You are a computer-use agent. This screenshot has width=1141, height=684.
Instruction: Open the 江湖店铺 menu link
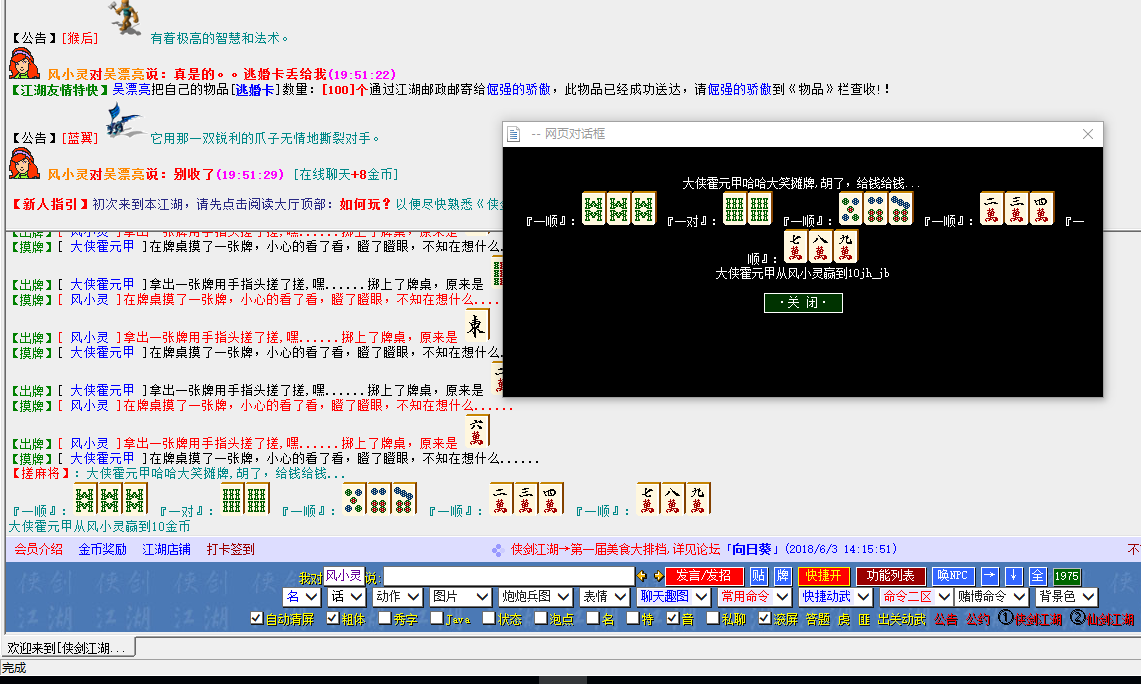[x=167, y=549]
